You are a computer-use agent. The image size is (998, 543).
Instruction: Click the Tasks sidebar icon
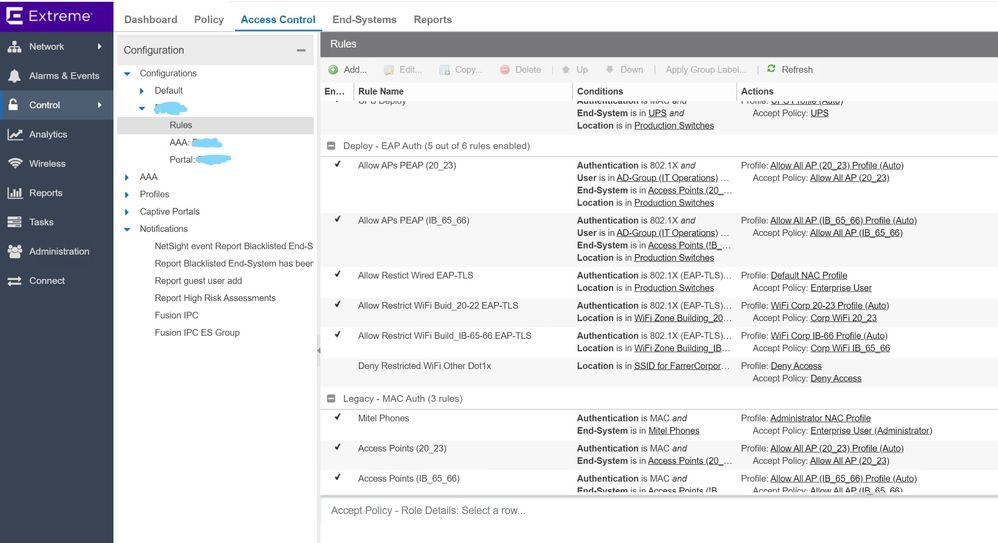click(x=14, y=222)
